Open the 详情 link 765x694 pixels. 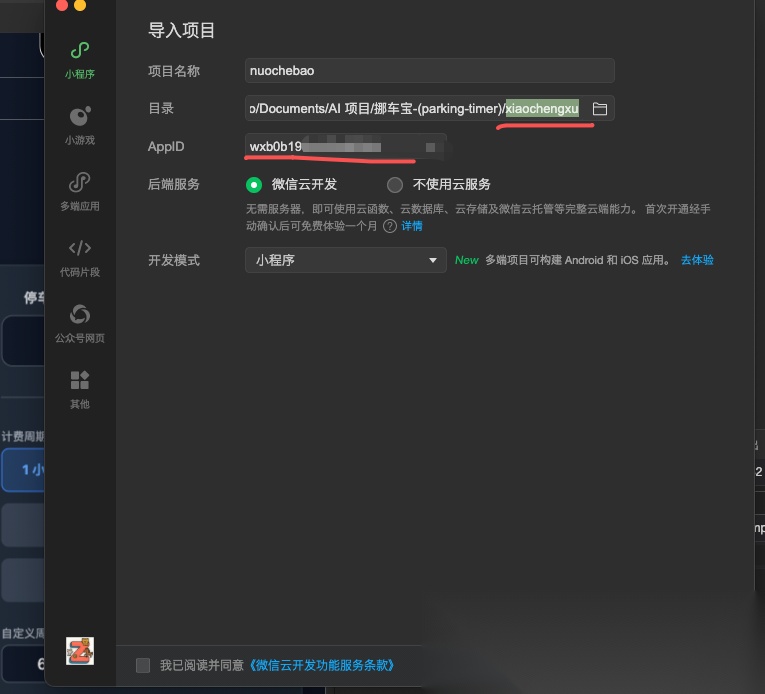[x=412, y=226]
